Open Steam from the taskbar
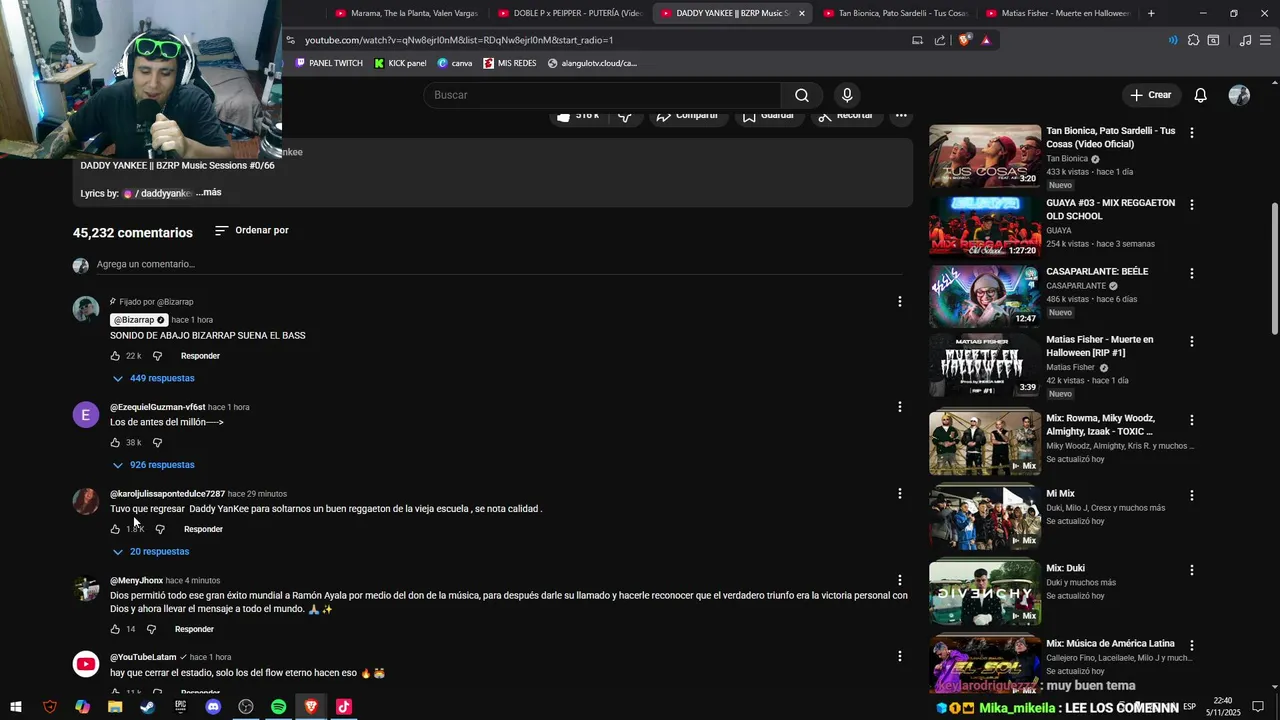Viewport: 1280px width, 720px height. pyautogui.click(x=147, y=707)
